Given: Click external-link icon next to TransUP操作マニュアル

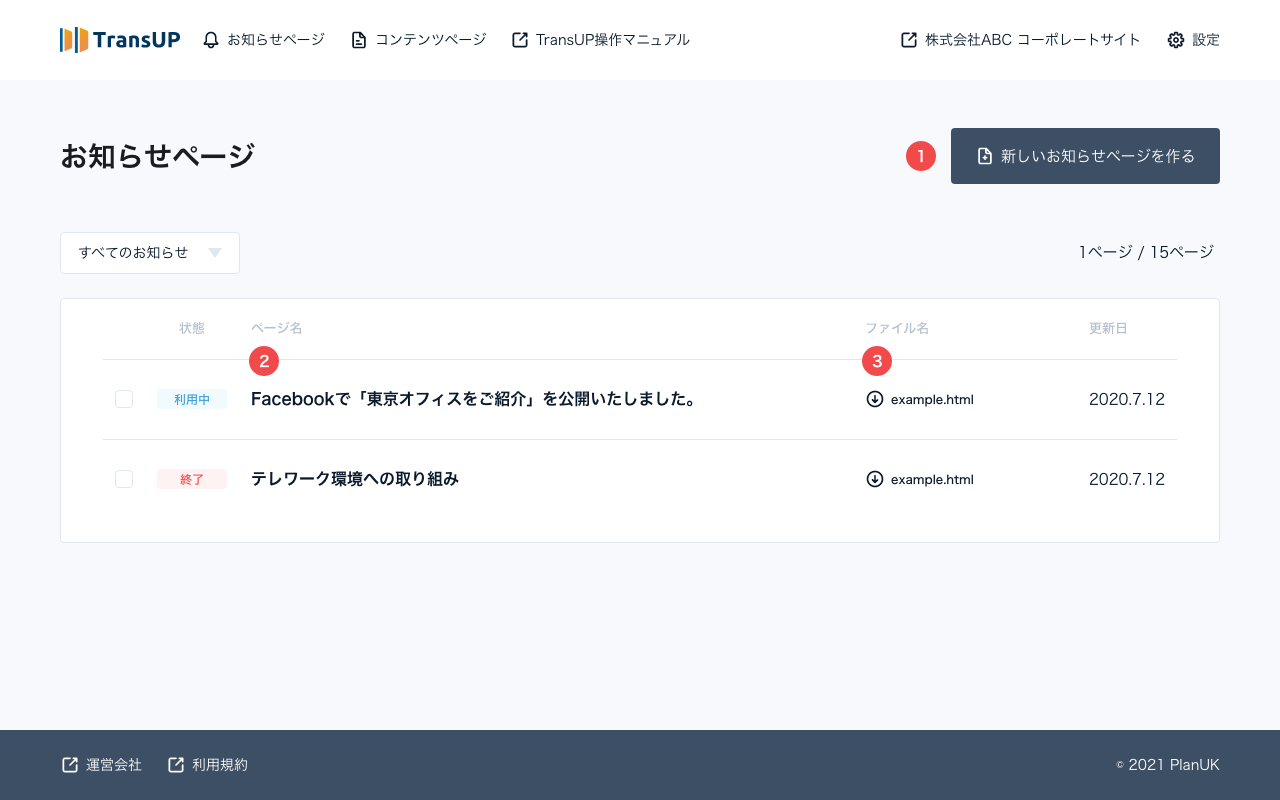Looking at the screenshot, I should (520, 40).
